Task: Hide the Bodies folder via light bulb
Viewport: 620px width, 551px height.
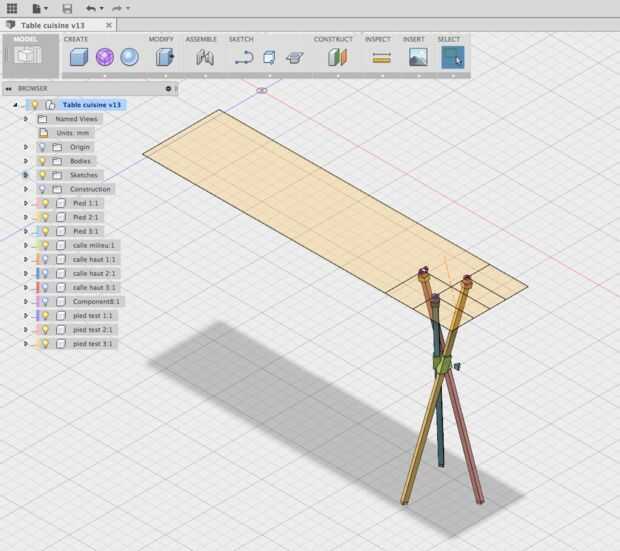Action: tap(42, 161)
